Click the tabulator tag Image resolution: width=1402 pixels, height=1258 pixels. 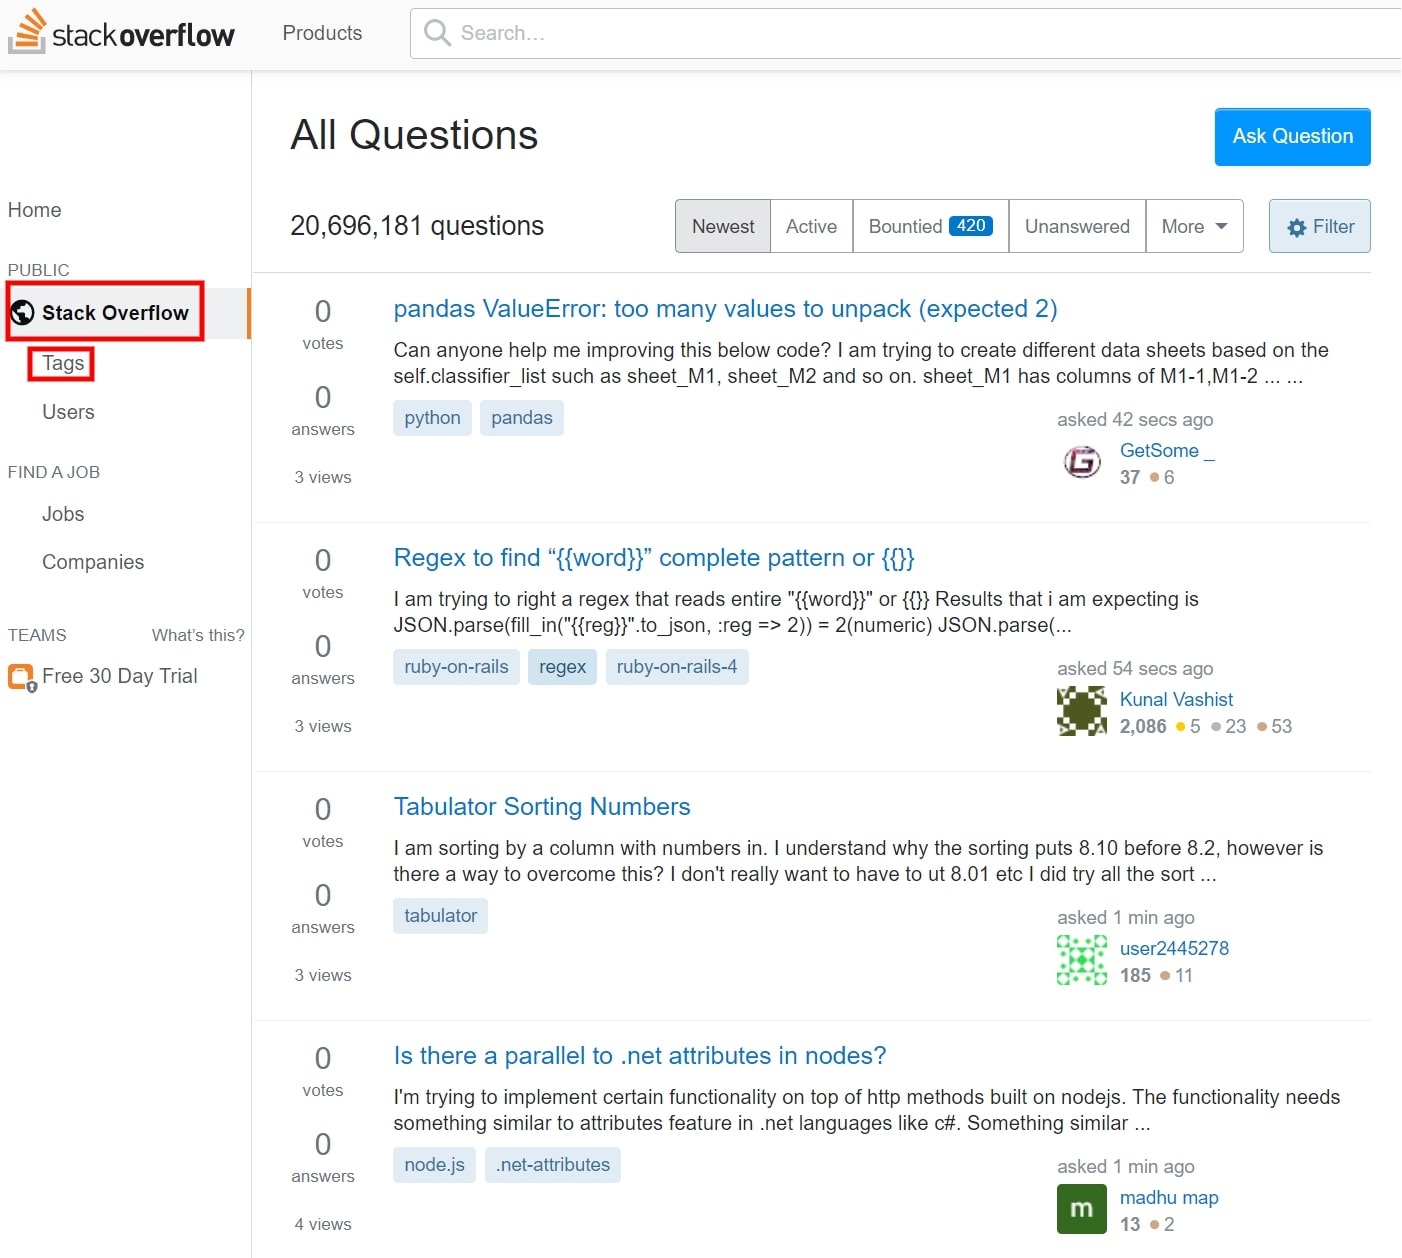pyautogui.click(x=440, y=916)
